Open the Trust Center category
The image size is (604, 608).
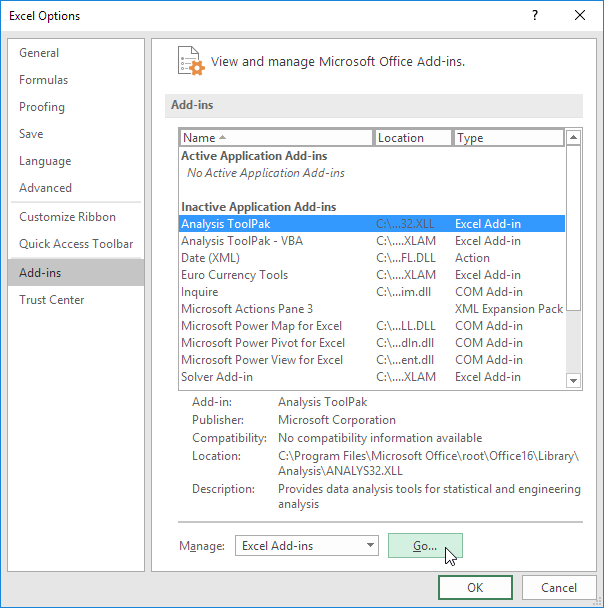point(76,300)
